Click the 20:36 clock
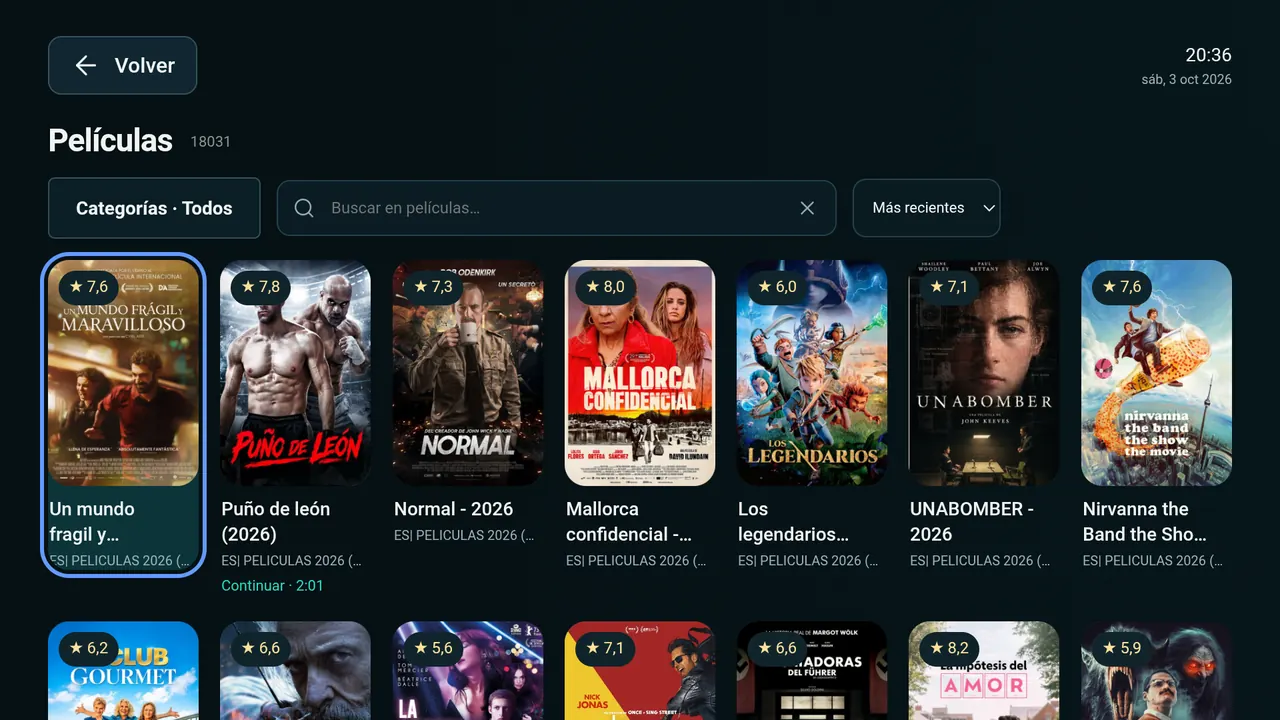The height and width of the screenshot is (720, 1280). click(x=1208, y=55)
